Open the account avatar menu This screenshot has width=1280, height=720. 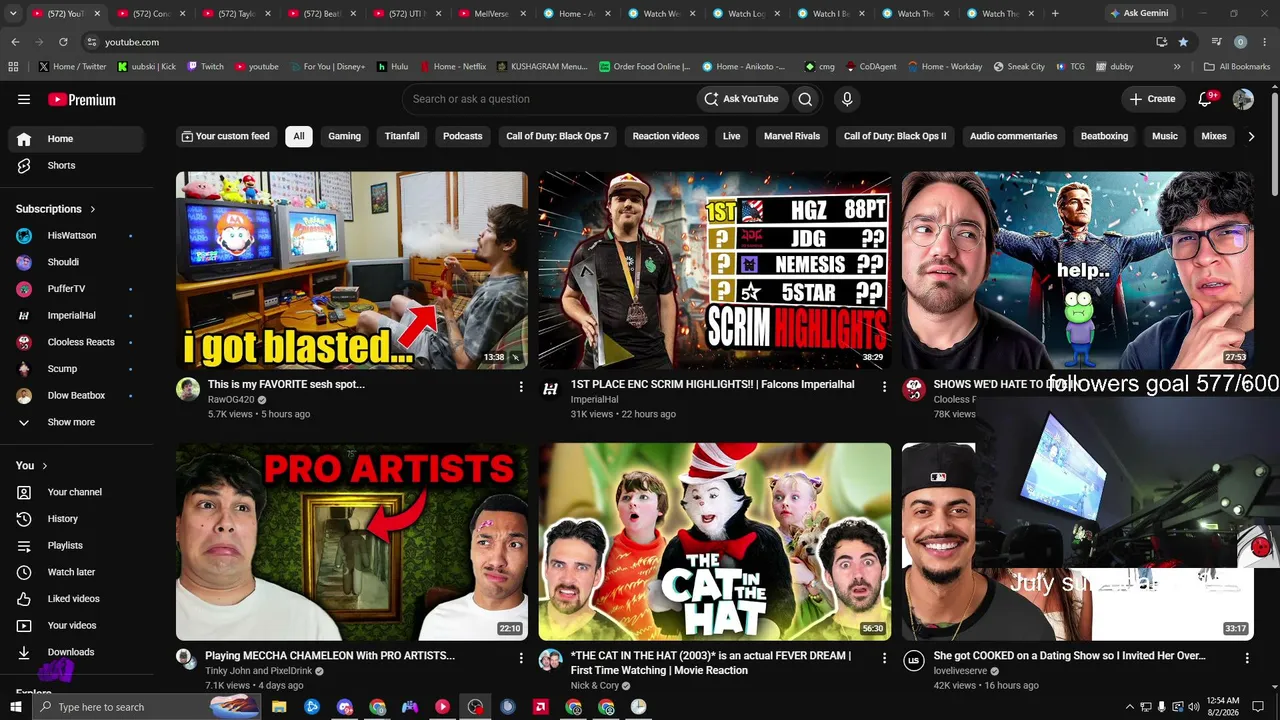click(1243, 99)
